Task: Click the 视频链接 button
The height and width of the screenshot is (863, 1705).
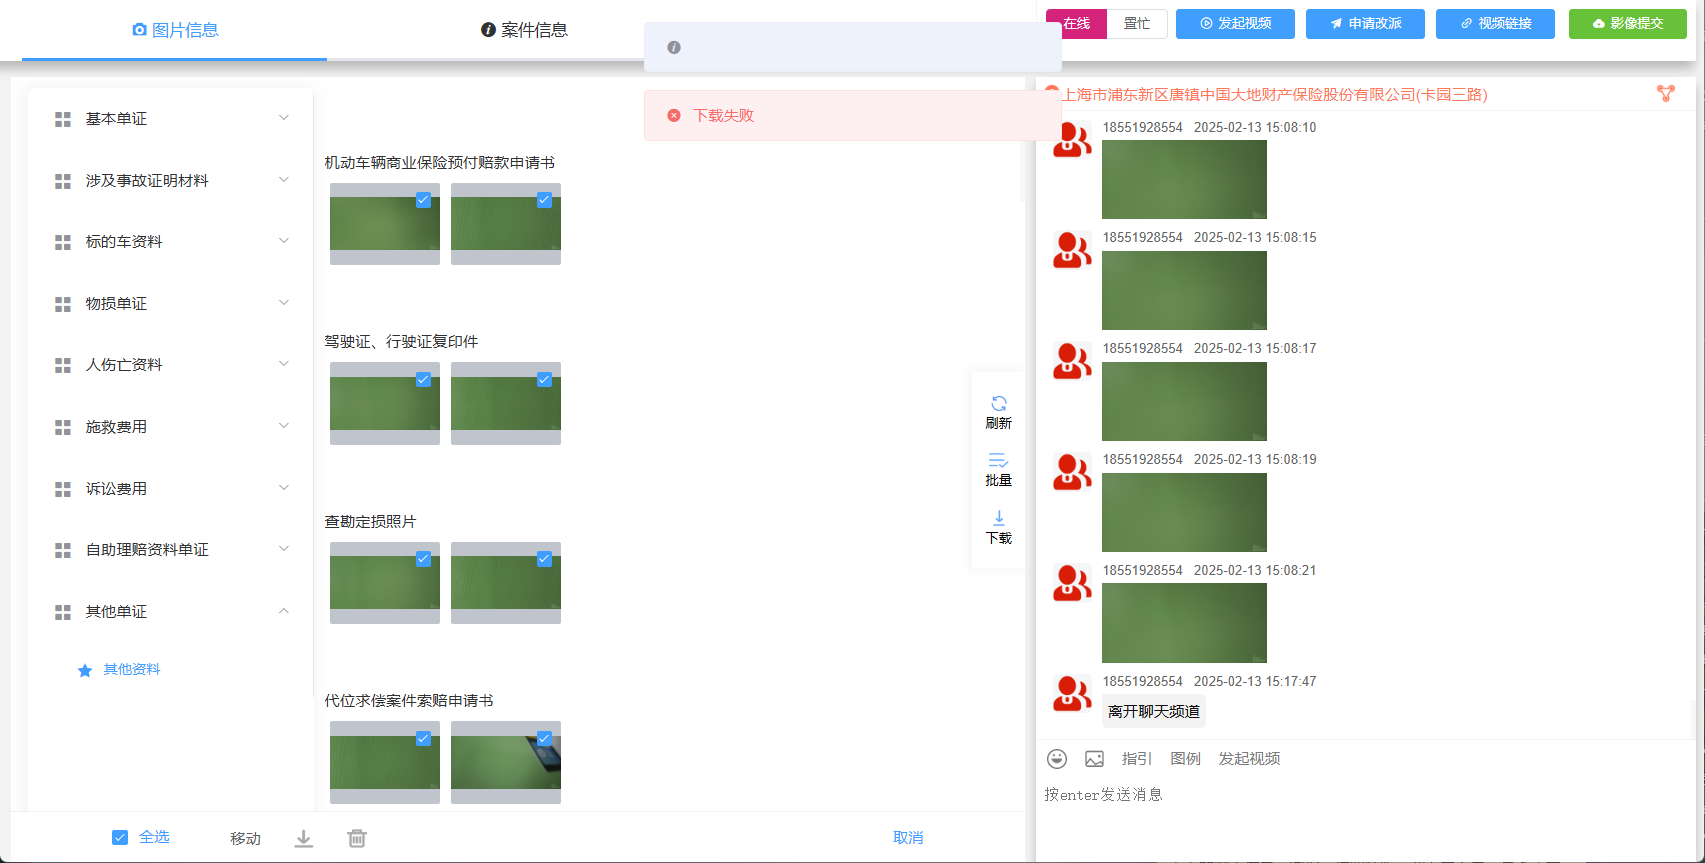Action: coord(1495,24)
